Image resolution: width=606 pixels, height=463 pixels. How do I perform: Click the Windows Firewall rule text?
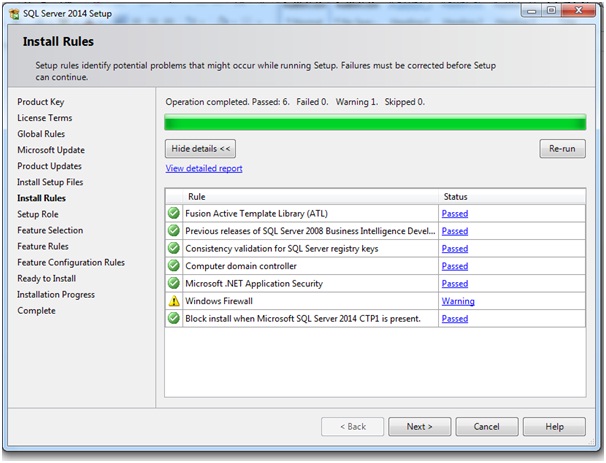pyautogui.click(x=219, y=301)
